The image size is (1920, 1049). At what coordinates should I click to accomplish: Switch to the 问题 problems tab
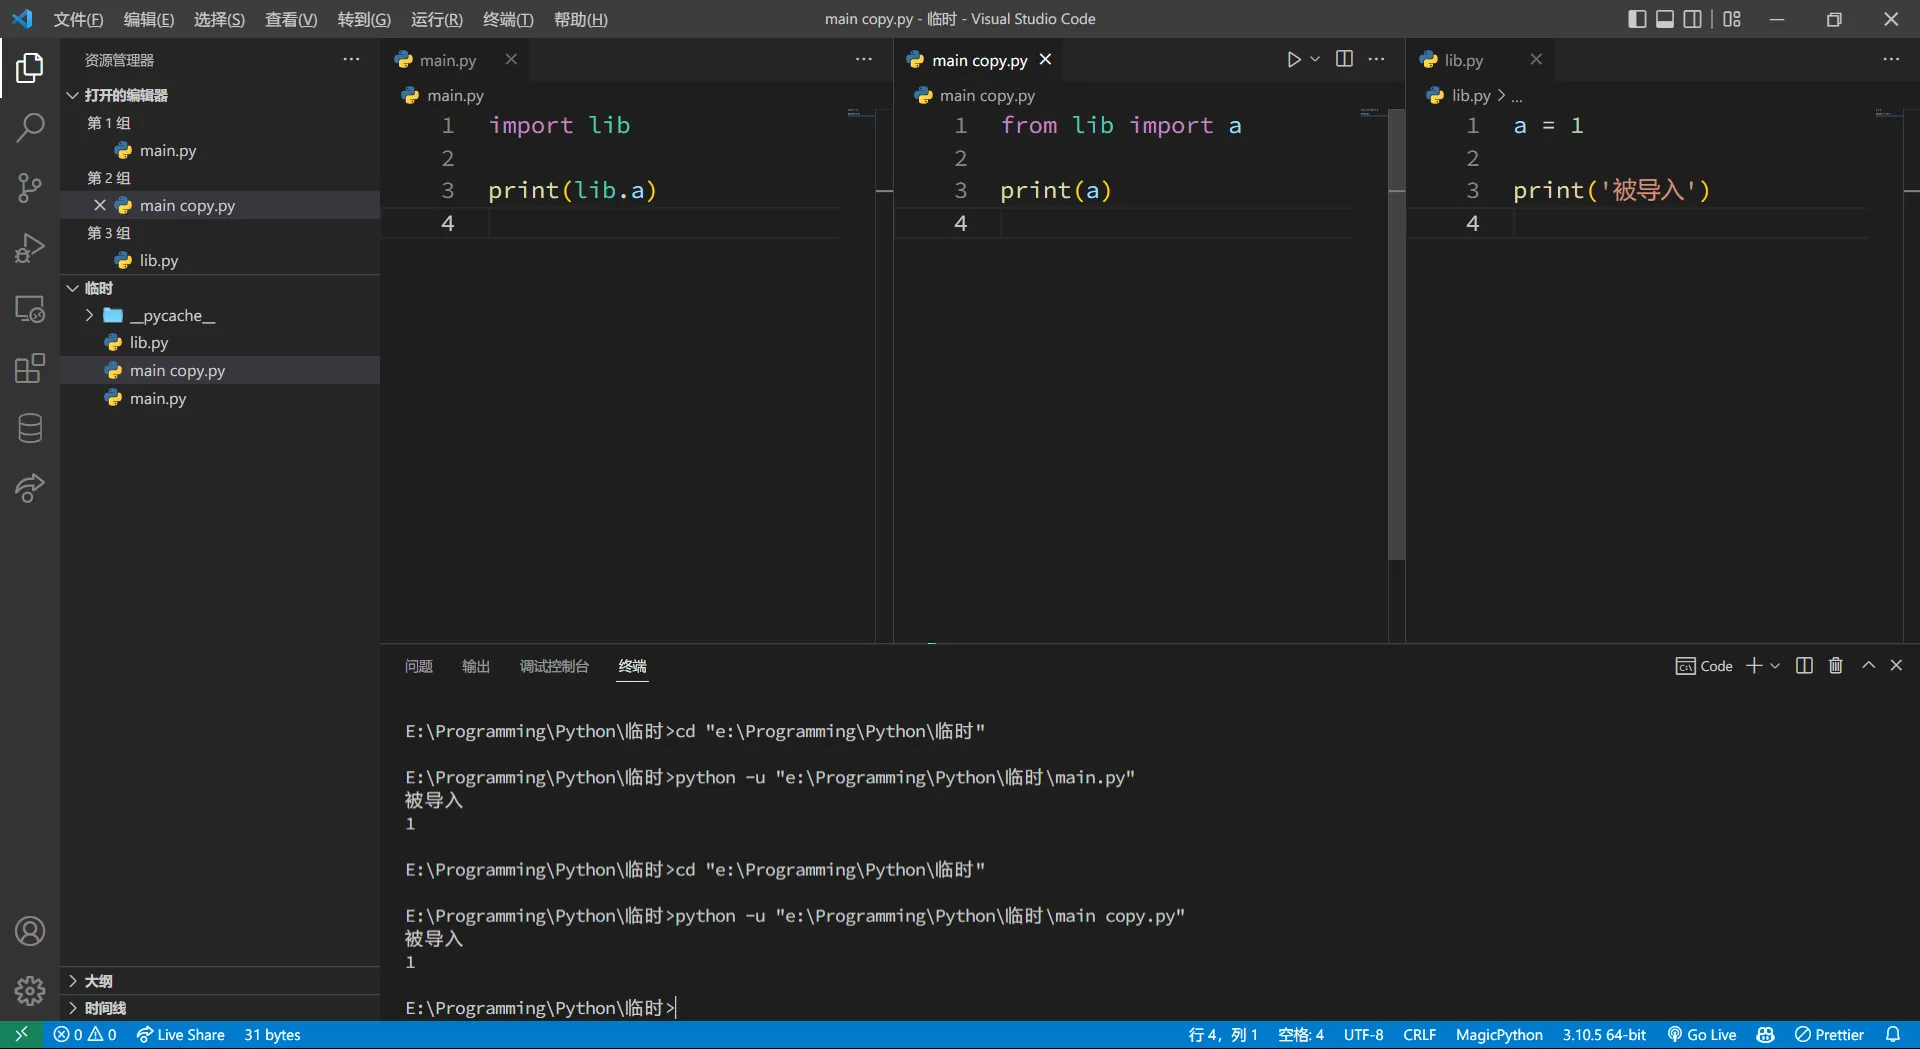(419, 666)
